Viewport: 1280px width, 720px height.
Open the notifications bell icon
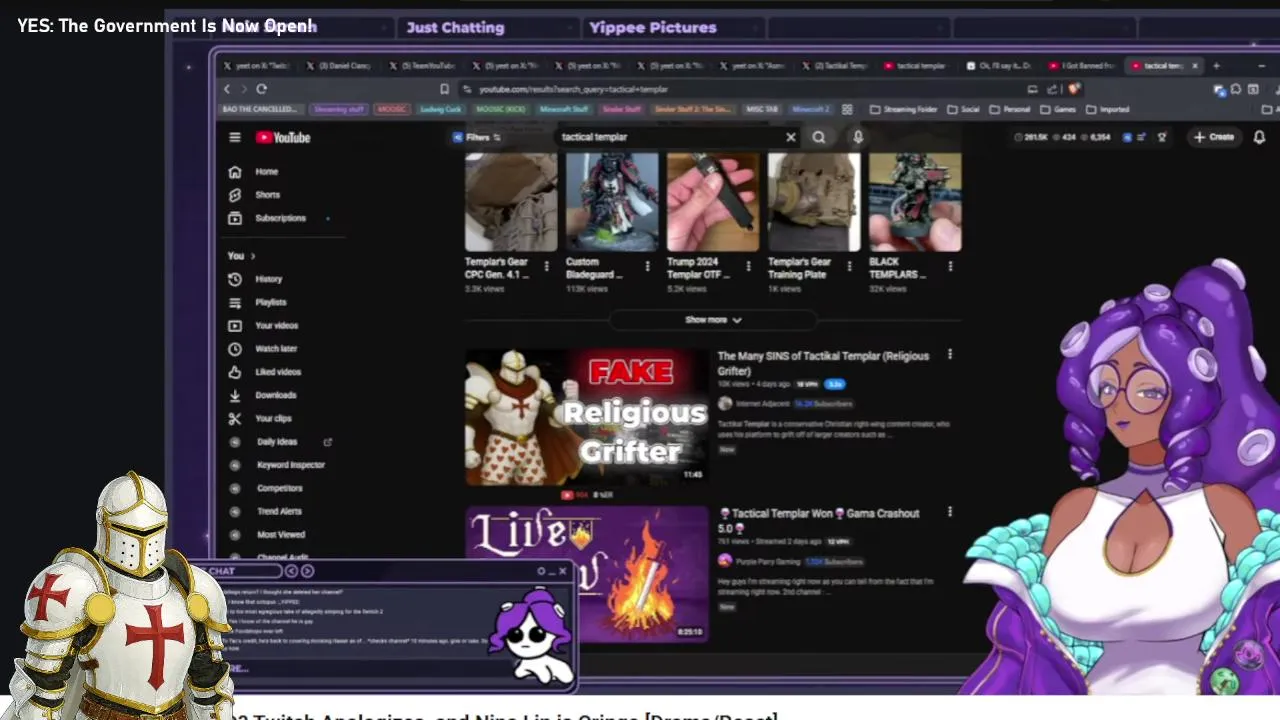pos(1259,137)
